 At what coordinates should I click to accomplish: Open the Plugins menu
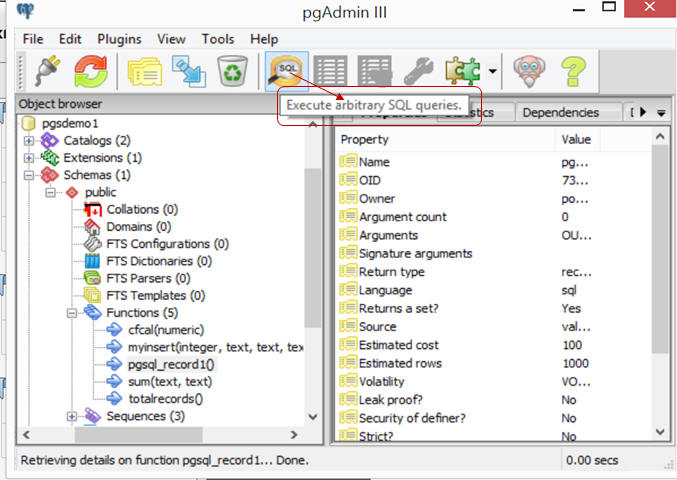pyautogui.click(x=119, y=39)
